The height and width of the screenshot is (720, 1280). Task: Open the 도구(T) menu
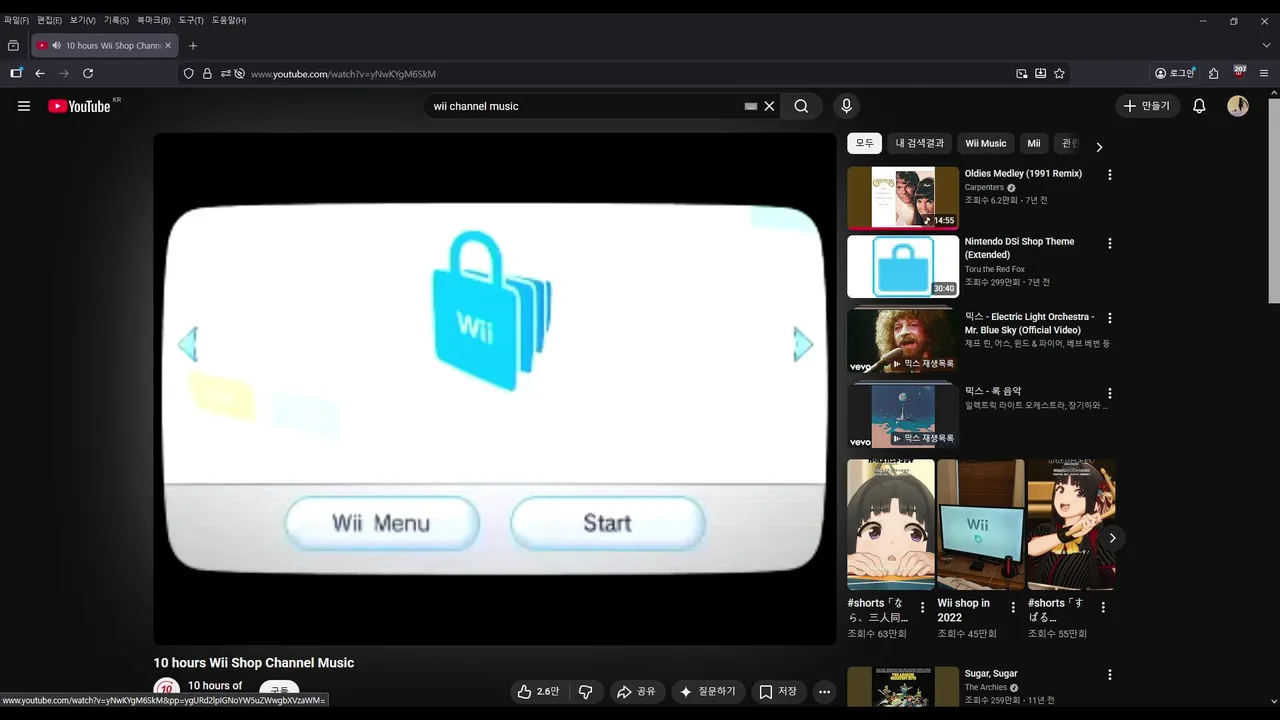click(x=191, y=20)
